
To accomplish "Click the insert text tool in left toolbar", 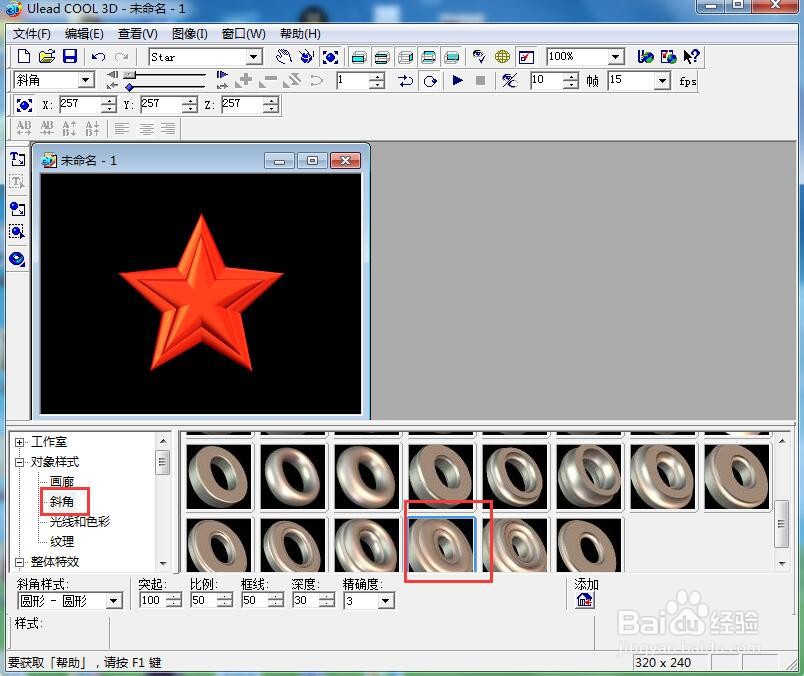I will tap(17, 159).
